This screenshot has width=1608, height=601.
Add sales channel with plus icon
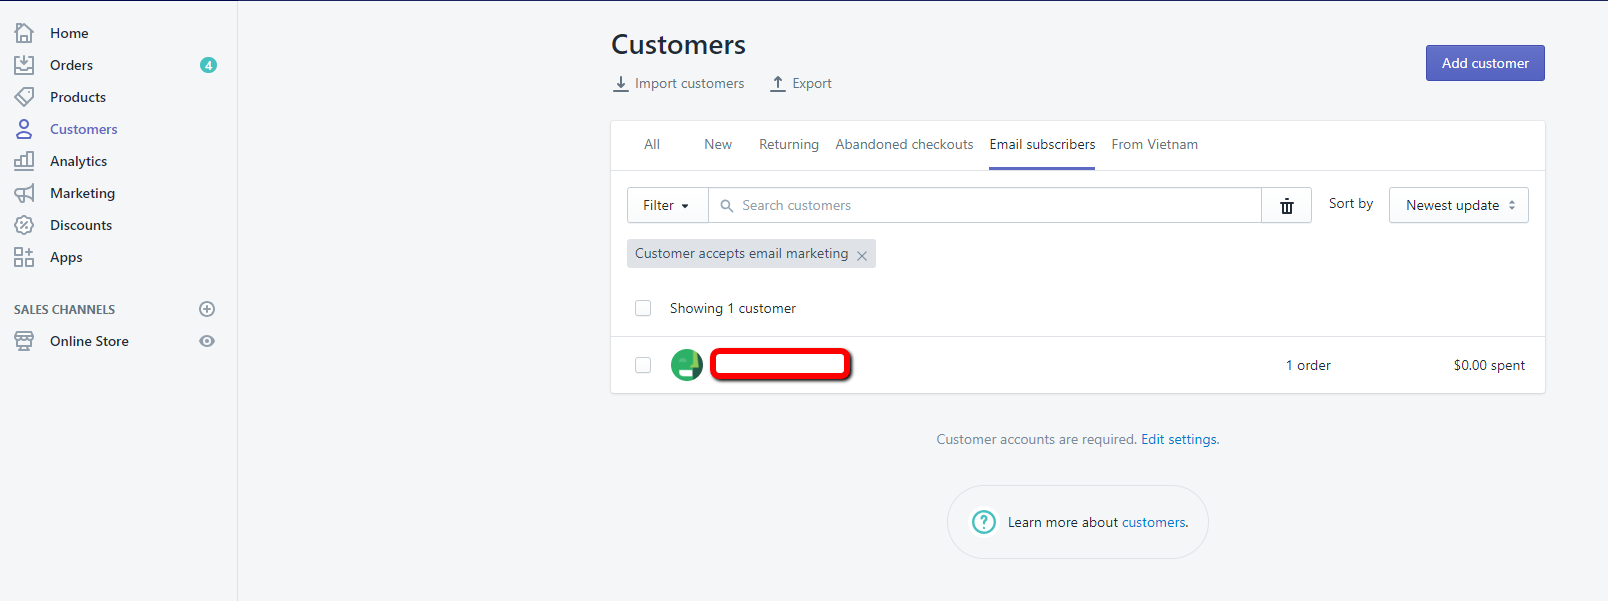207,309
